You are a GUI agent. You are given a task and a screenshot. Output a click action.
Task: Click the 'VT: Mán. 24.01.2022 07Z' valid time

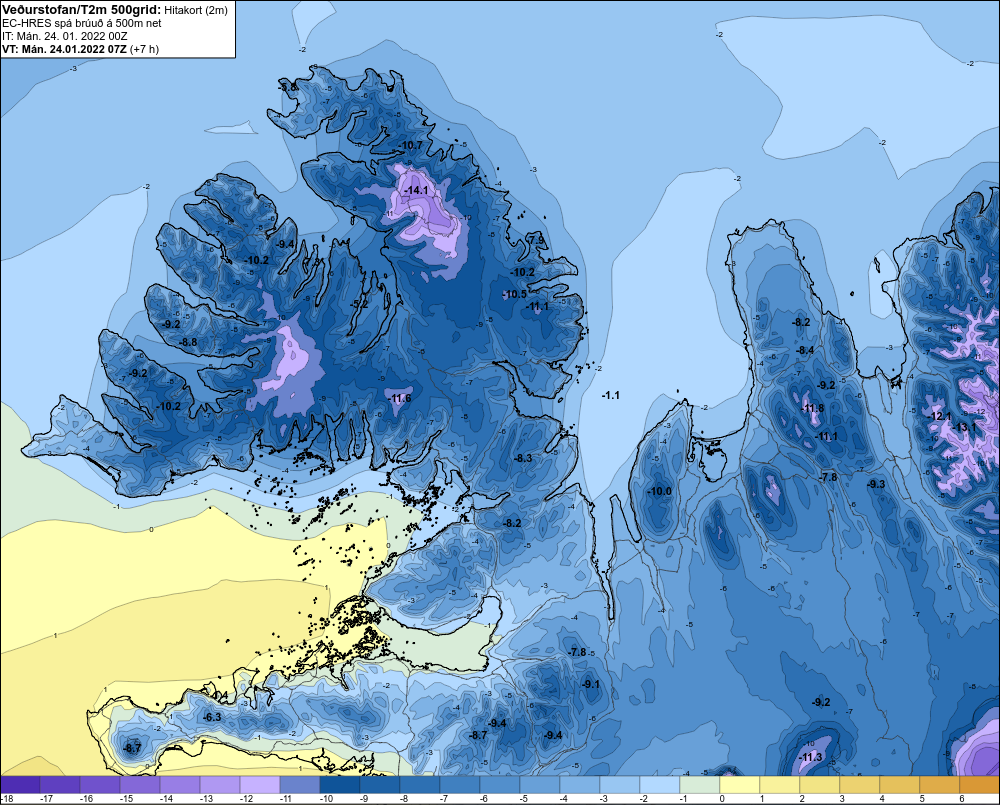[x=64, y=49]
